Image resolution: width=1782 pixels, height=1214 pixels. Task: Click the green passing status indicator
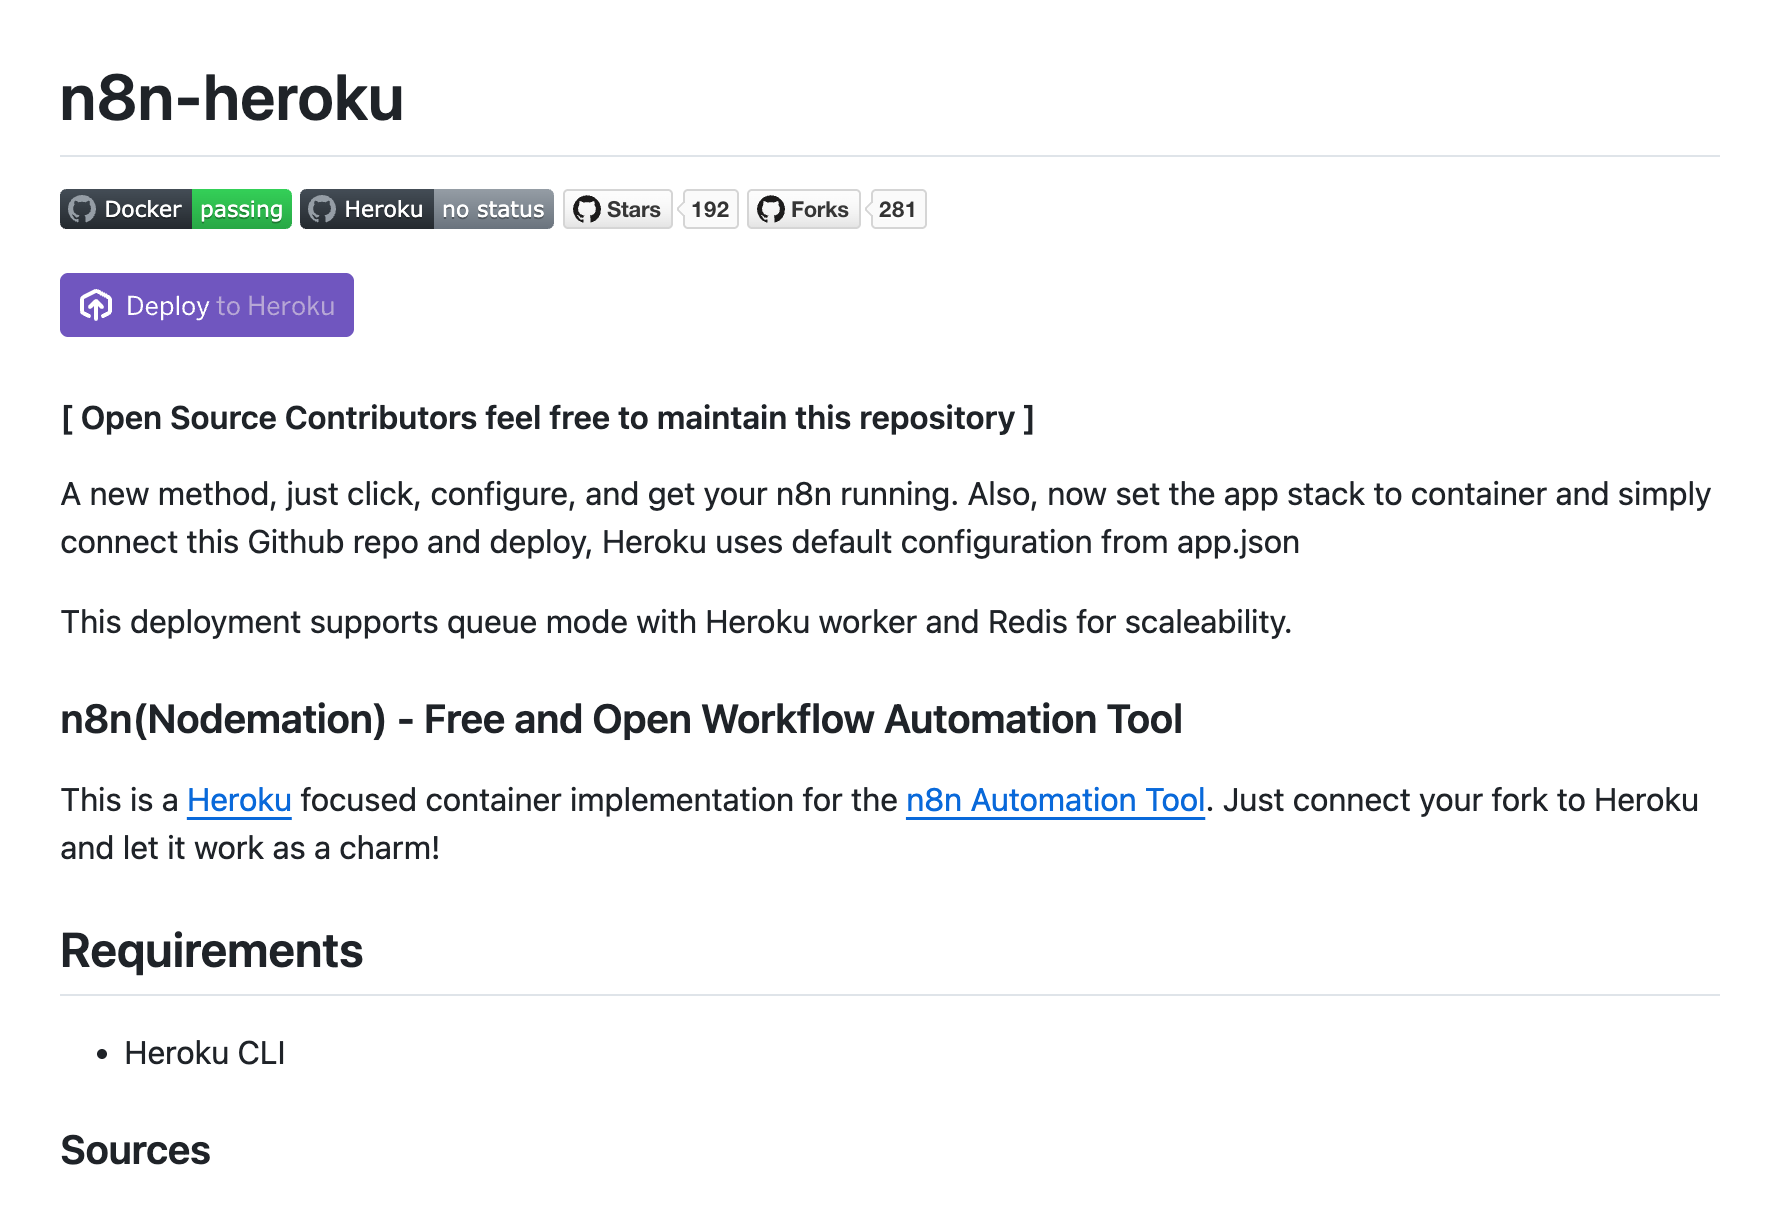click(x=240, y=209)
